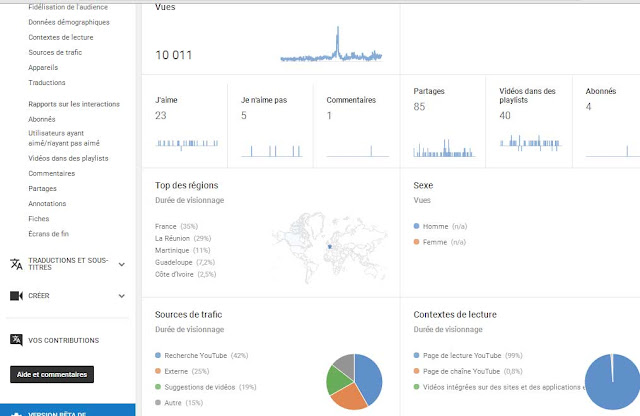
Task: Select France (35%) in region list
Action: pyautogui.click(x=176, y=226)
